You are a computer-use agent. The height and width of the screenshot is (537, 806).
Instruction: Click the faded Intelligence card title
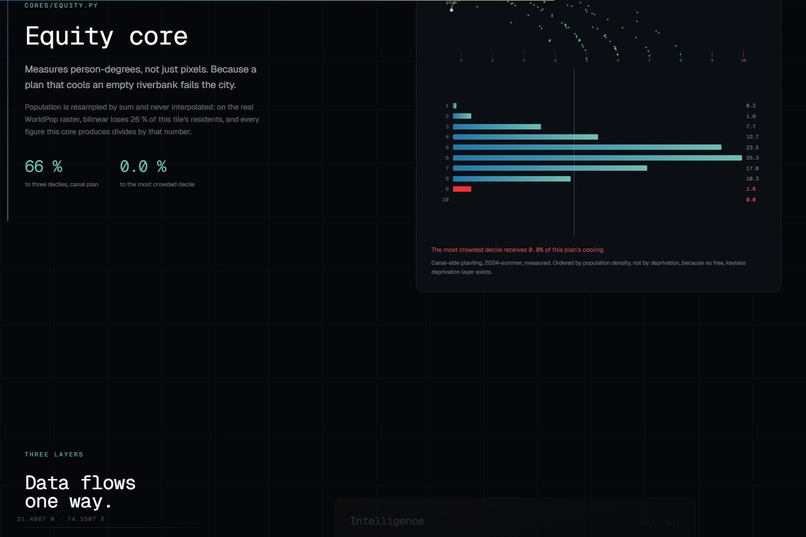[387, 521]
